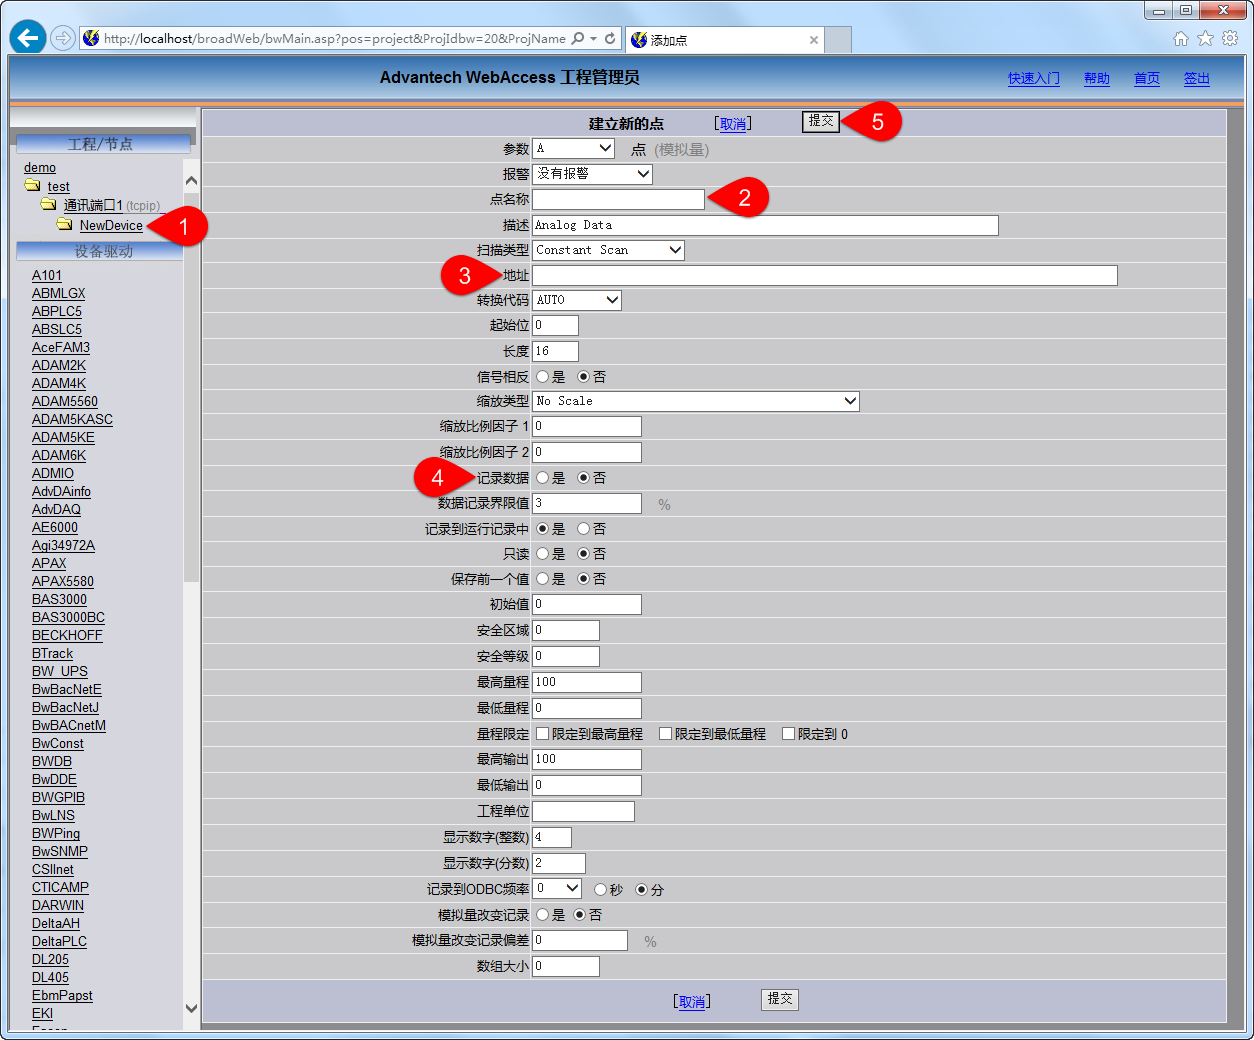Open the 报警 dropdown
This screenshot has height=1040, width=1254.
pyautogui.click(x=592, y=174)
